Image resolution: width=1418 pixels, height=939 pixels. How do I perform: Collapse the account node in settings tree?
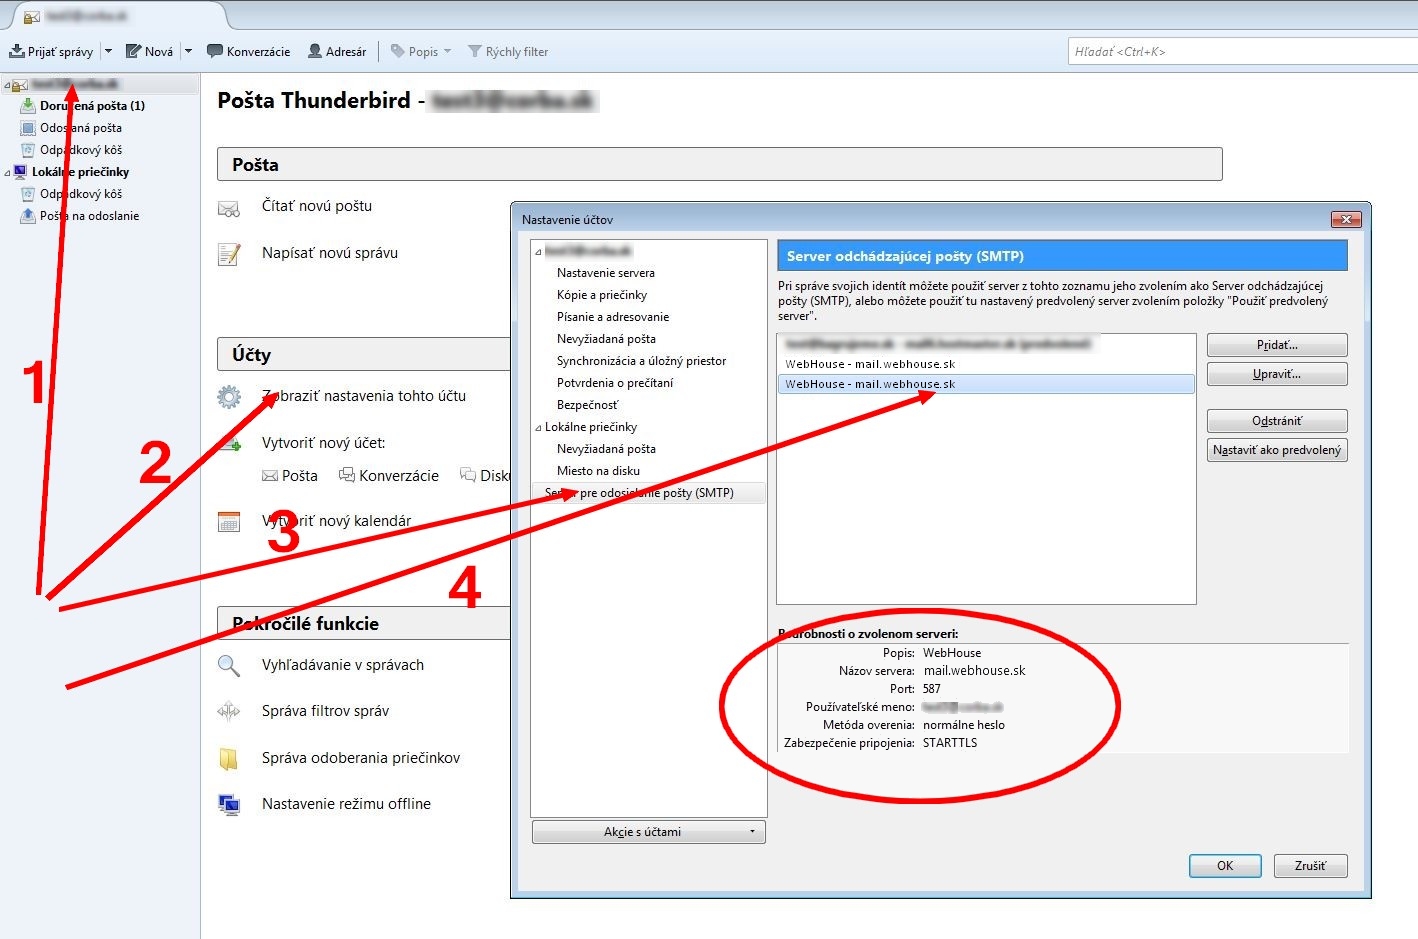point(538,251)
